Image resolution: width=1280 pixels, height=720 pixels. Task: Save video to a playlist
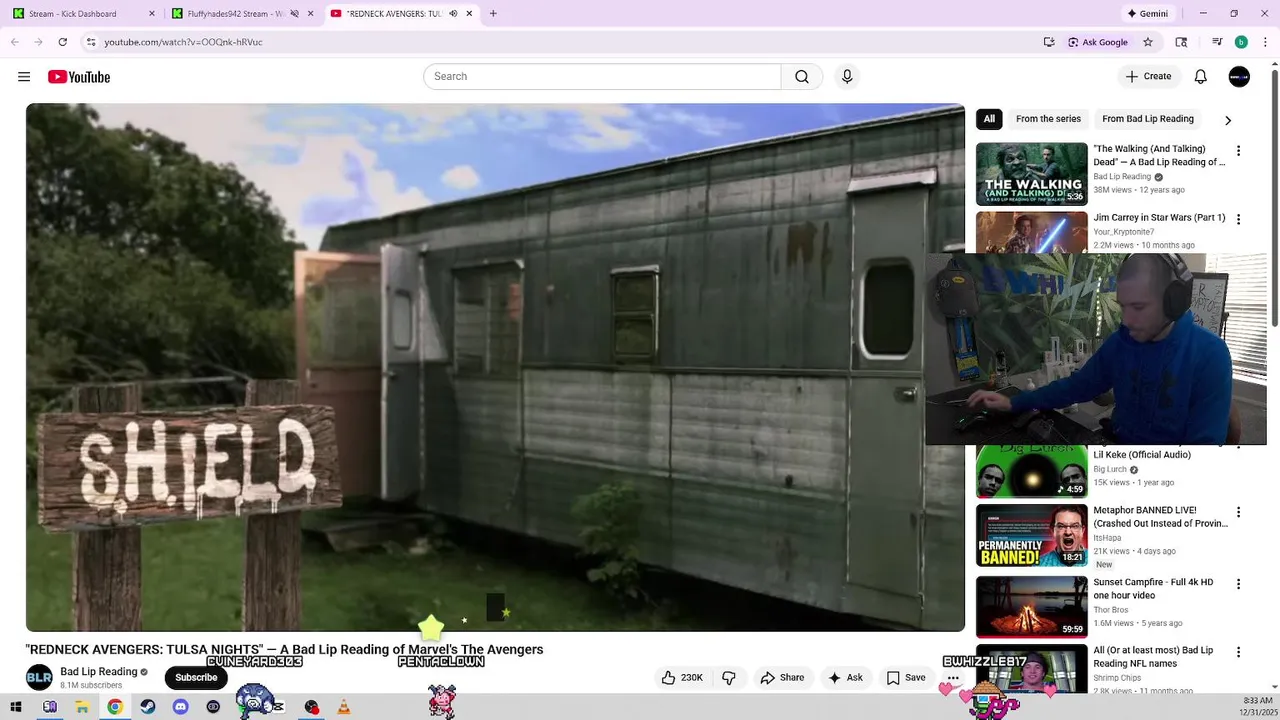905,678
